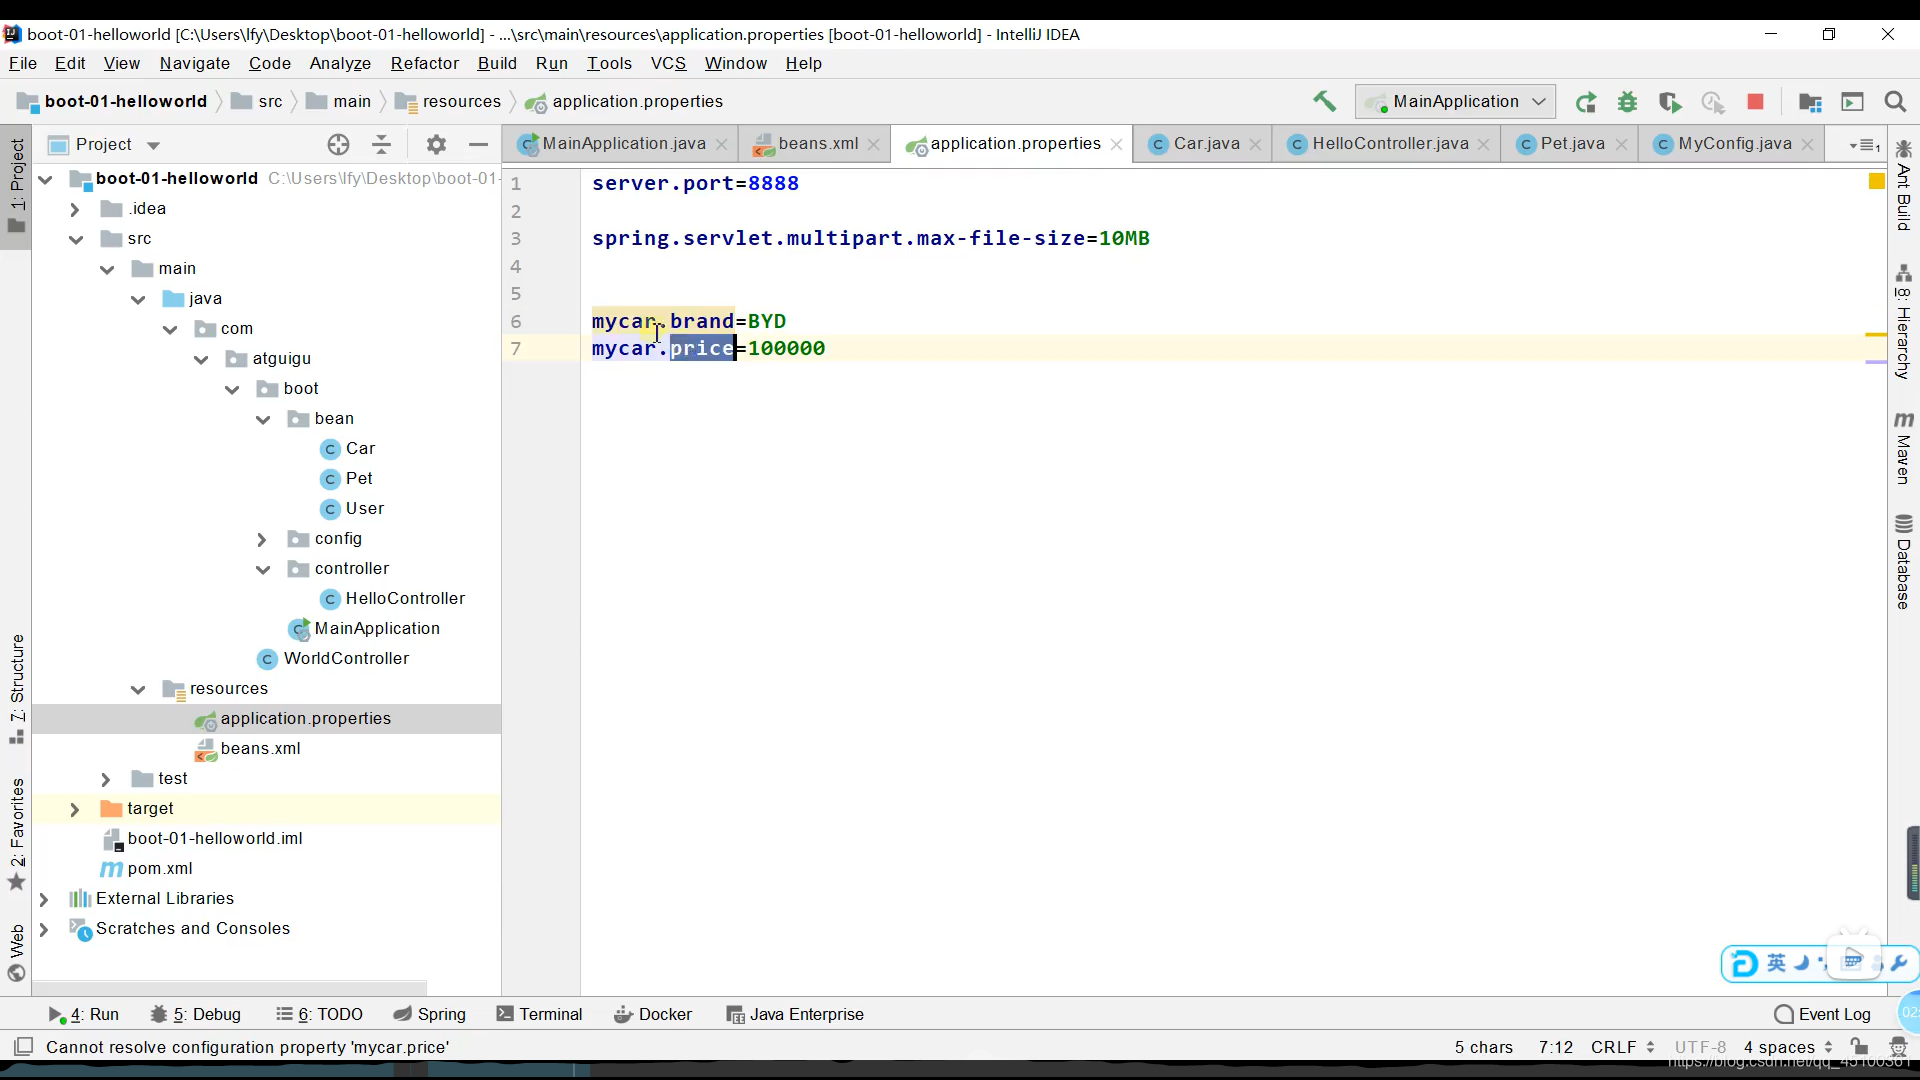Click the Stop application icon in toolbar

(1756, 102)
